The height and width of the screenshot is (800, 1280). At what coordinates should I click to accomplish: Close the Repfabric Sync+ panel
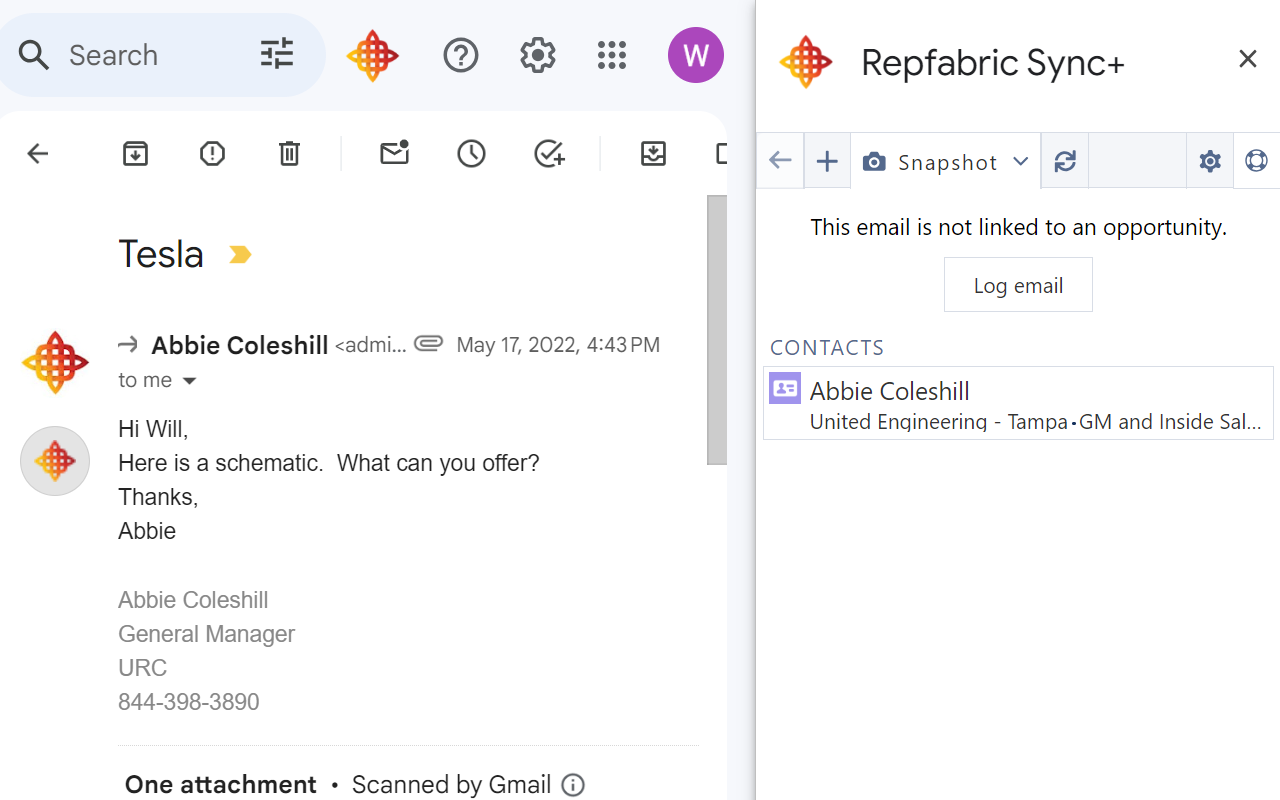[x=1248, y=59]
